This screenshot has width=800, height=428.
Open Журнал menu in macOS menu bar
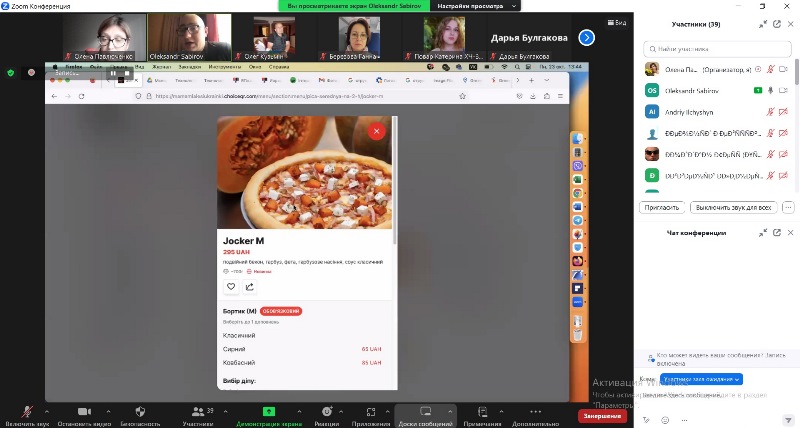(161, 67)
